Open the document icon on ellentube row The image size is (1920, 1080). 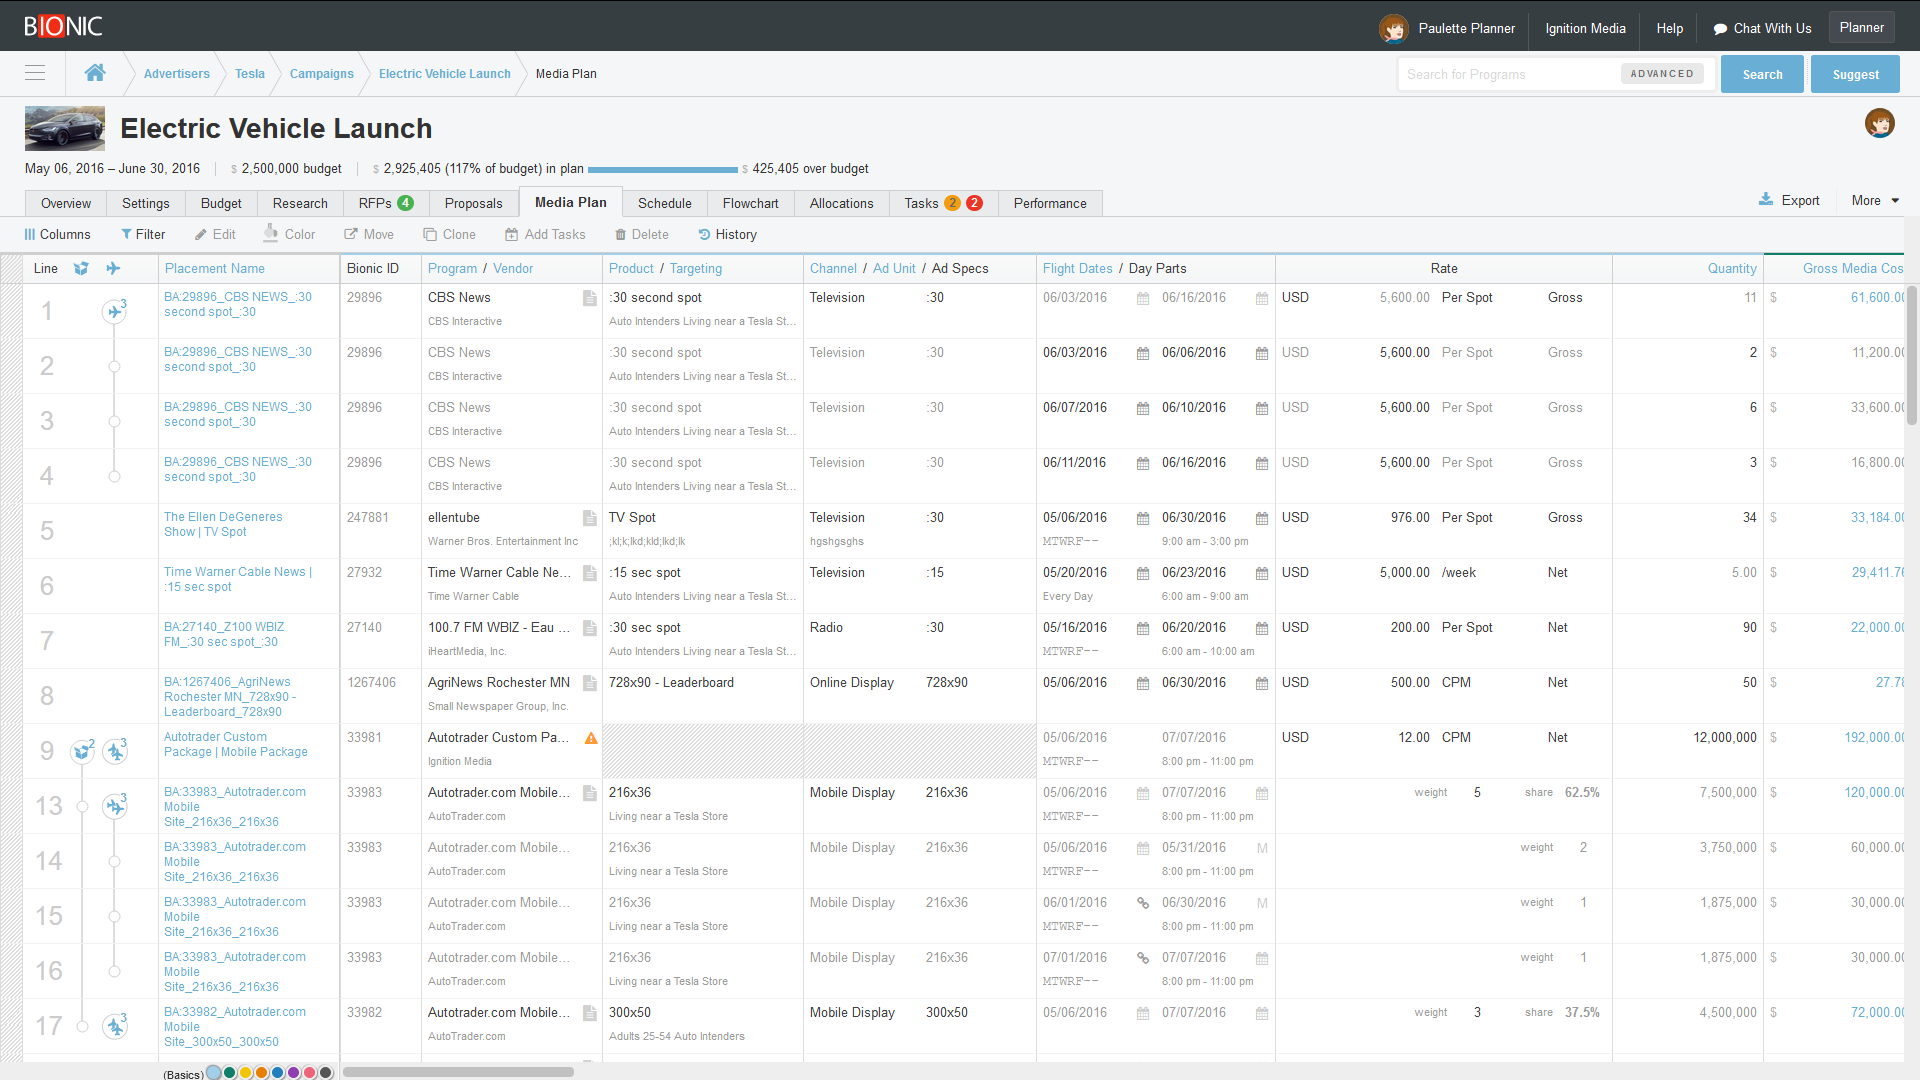click(590, 518)
